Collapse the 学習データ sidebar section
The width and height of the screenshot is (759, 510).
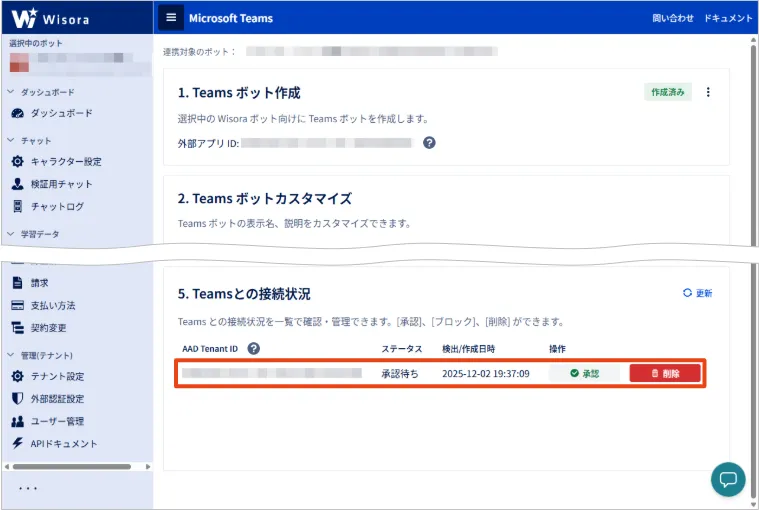11,234
